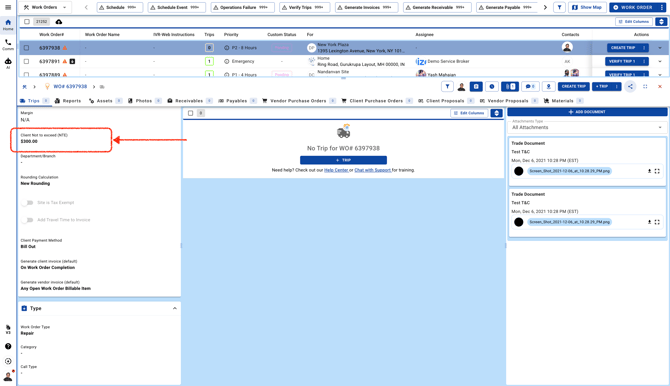The width and height of the screenshot is (670, 386).
Task: Open help question mark in sidebar
Action: [x=8, y=346]
